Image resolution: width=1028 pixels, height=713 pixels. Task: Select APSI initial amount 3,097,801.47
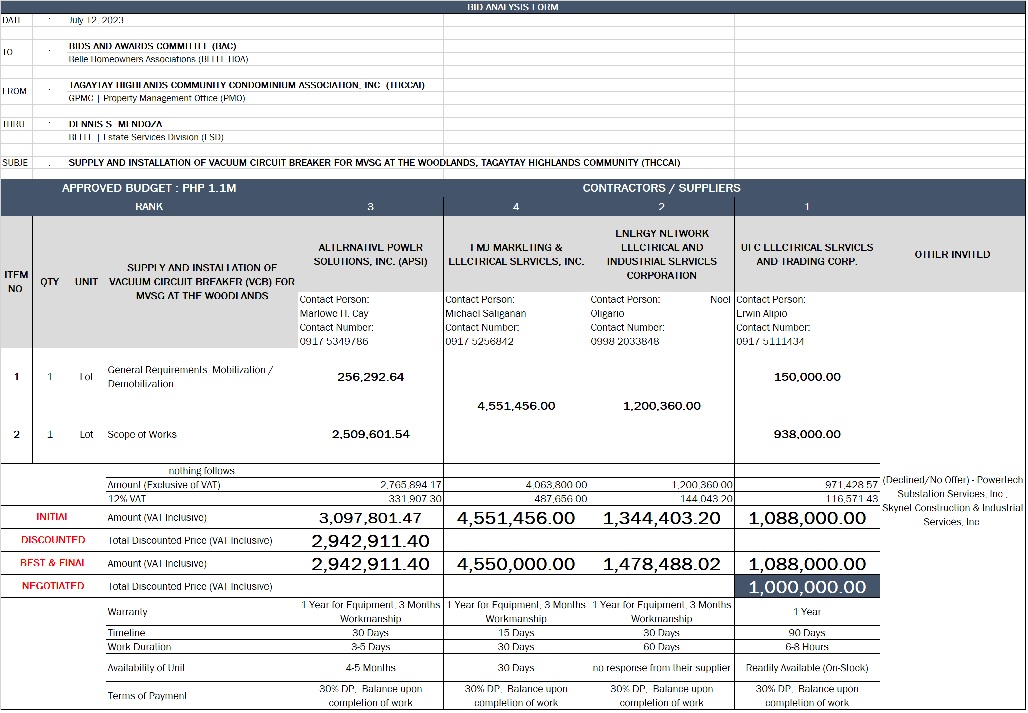pyautogui.click(x=370, y=518)
